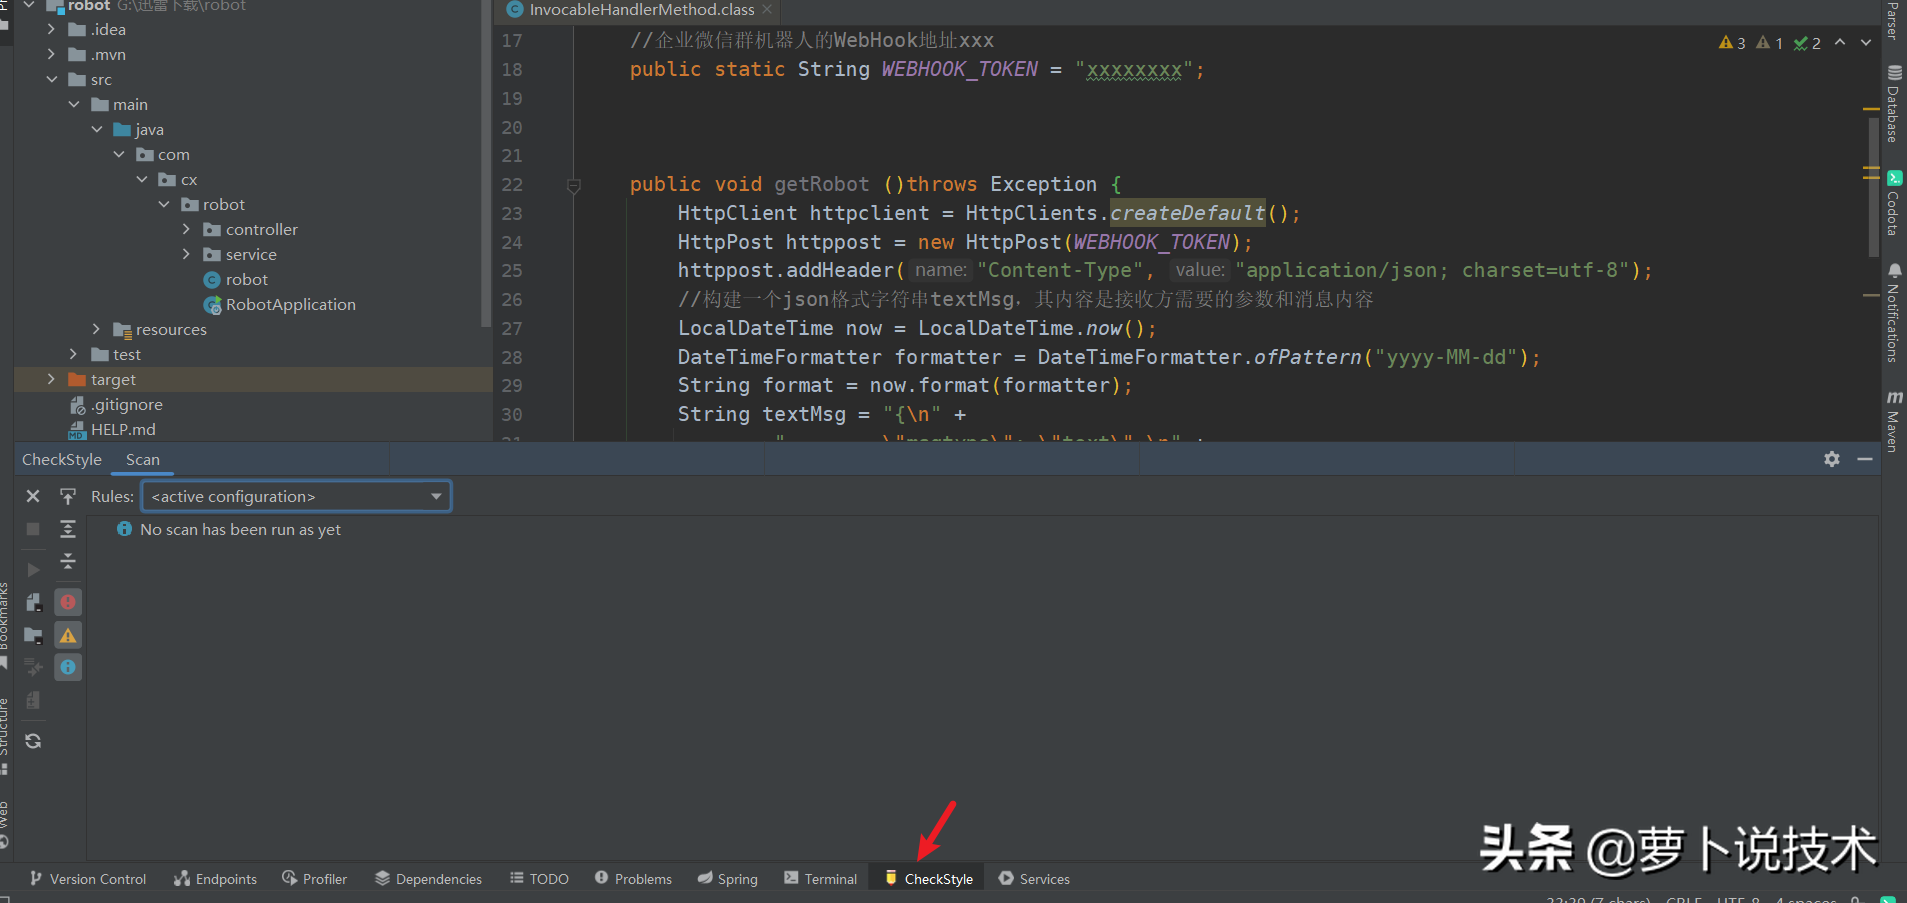Expand the test folder
Image resolution: width=1907 pixels, height=903 pixels.
point(74,354)
